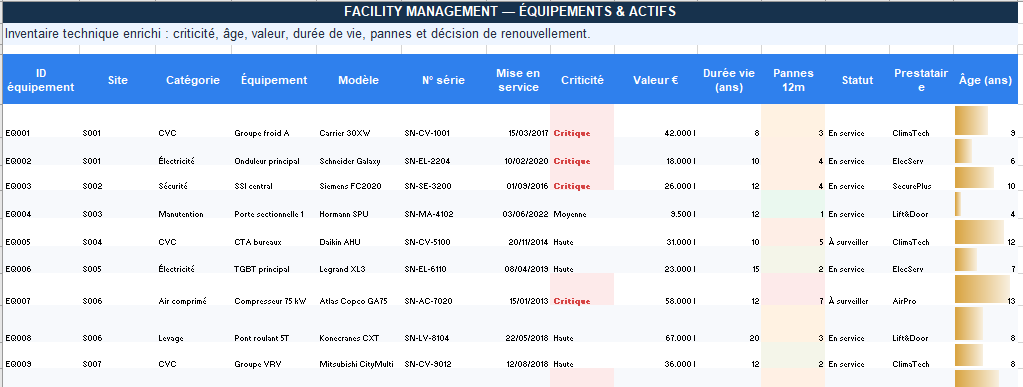The height and width of the screenshot is (387, 1023).
Task: Select the 'Criticité' header cell
Action: point(582,80)
